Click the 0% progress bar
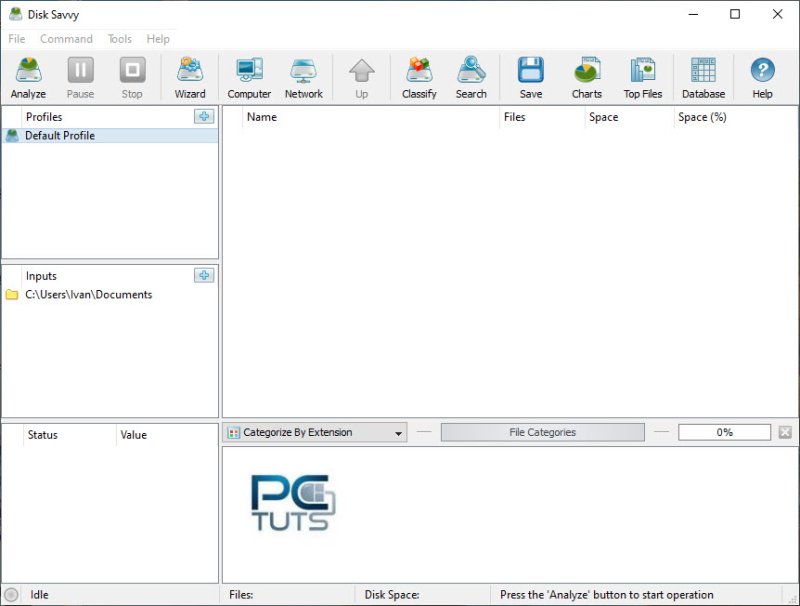Screen dimensions: 800x606 pos(724,433)
